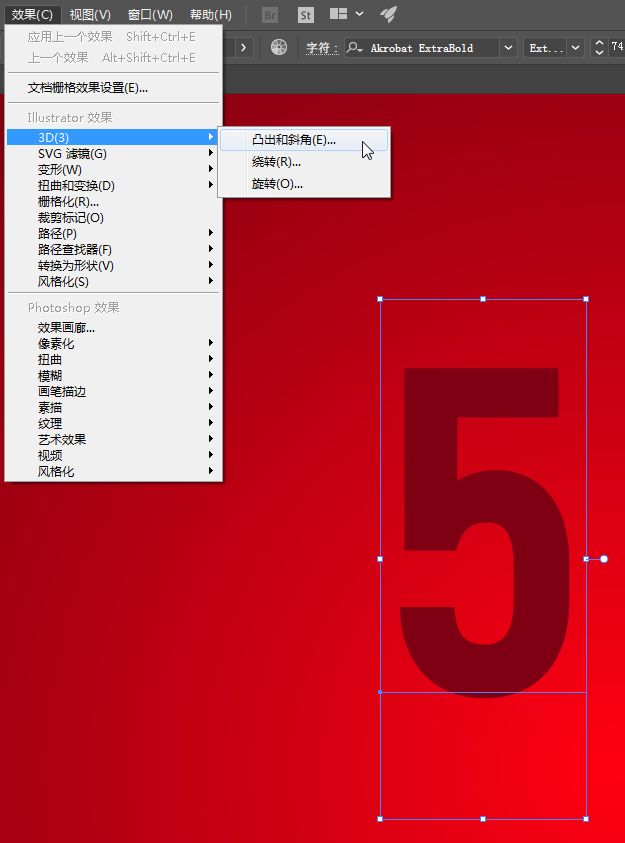The height and width of the screenshot is (843, 625).
Task: Click the arrange documents layout icon
Action: (x=339, y=14)
